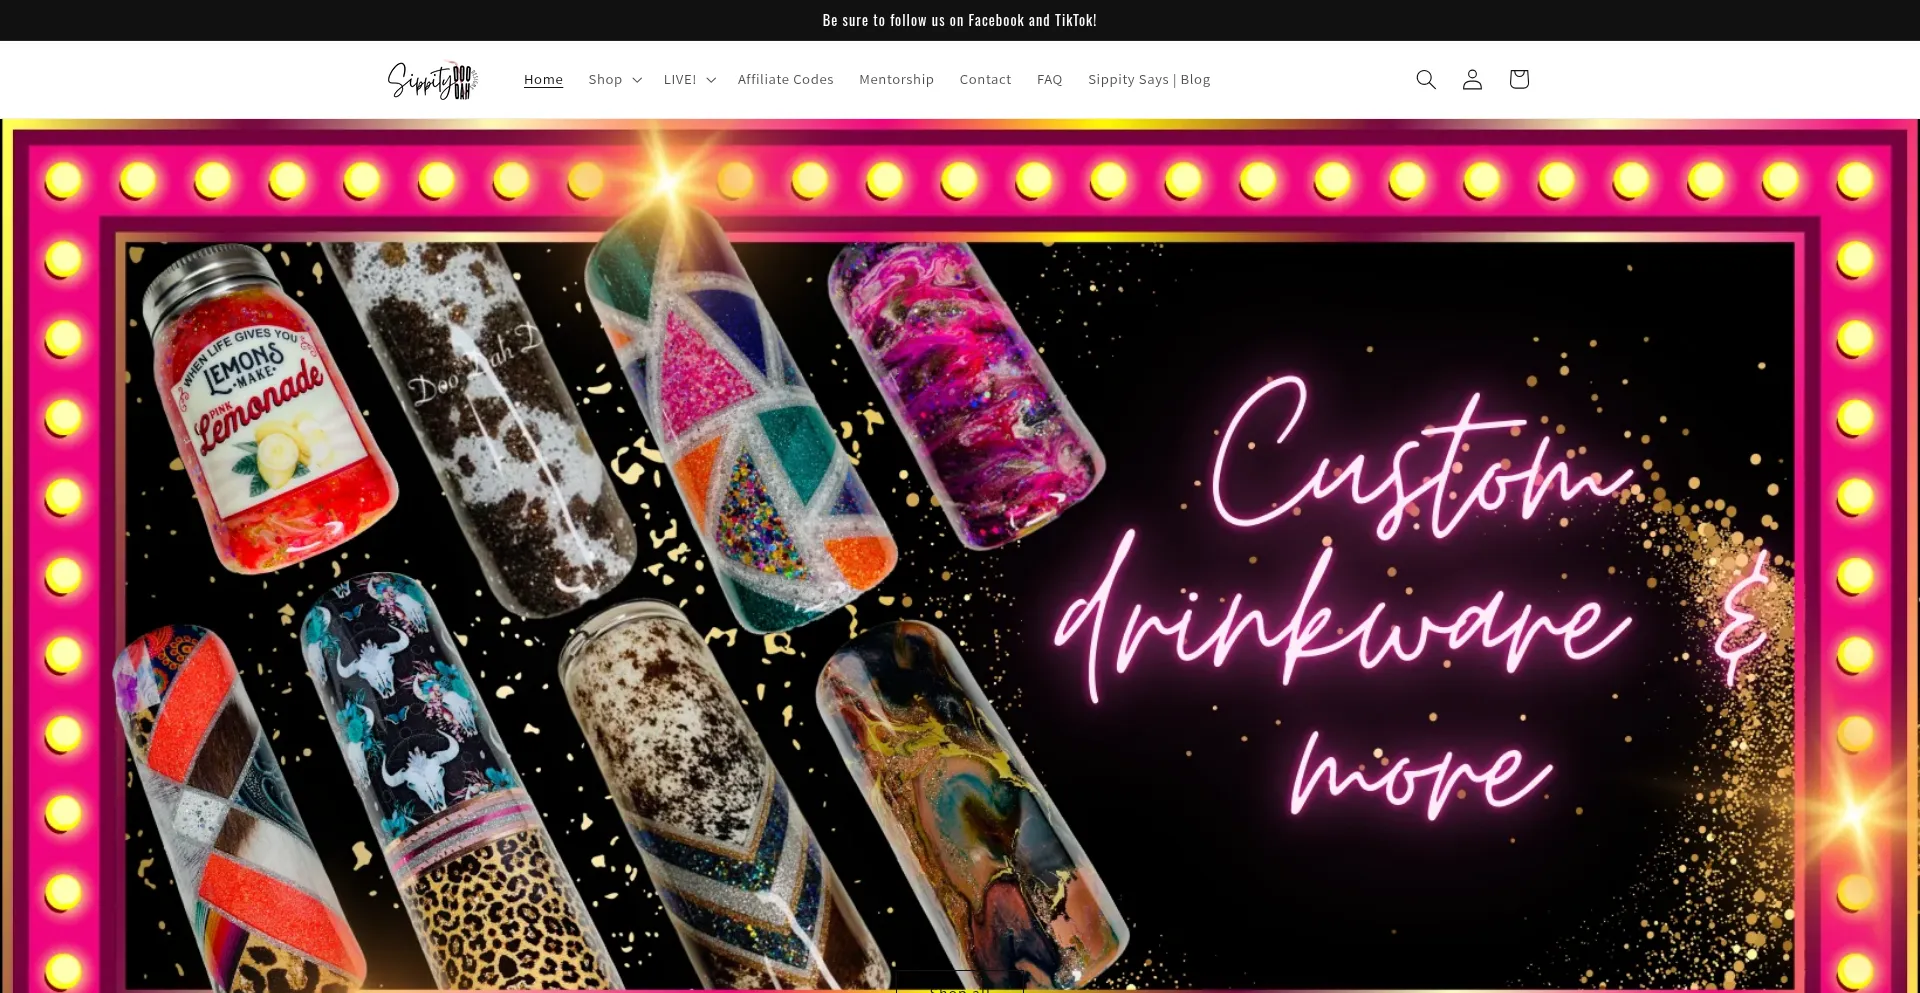Image resolution: width=1920 pixels, height=993 pixels.
Task: Open the Contact page
Action: [x=985, y=79]
